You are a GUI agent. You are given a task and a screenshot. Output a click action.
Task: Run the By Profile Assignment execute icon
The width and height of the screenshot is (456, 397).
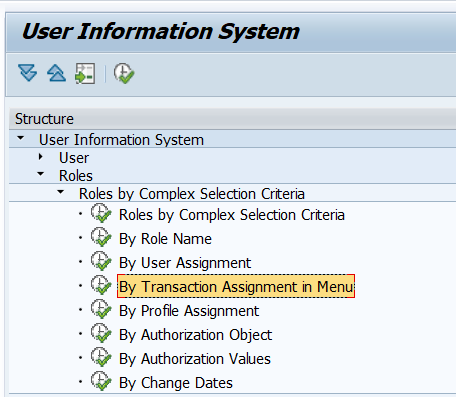pos(101,309)
